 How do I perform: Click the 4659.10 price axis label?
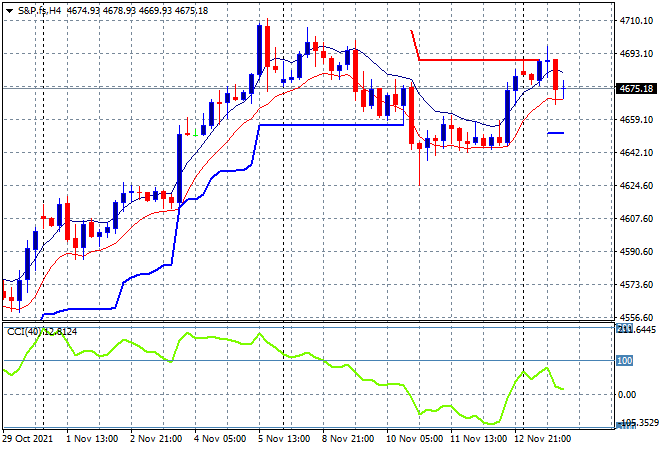point(636,120)
